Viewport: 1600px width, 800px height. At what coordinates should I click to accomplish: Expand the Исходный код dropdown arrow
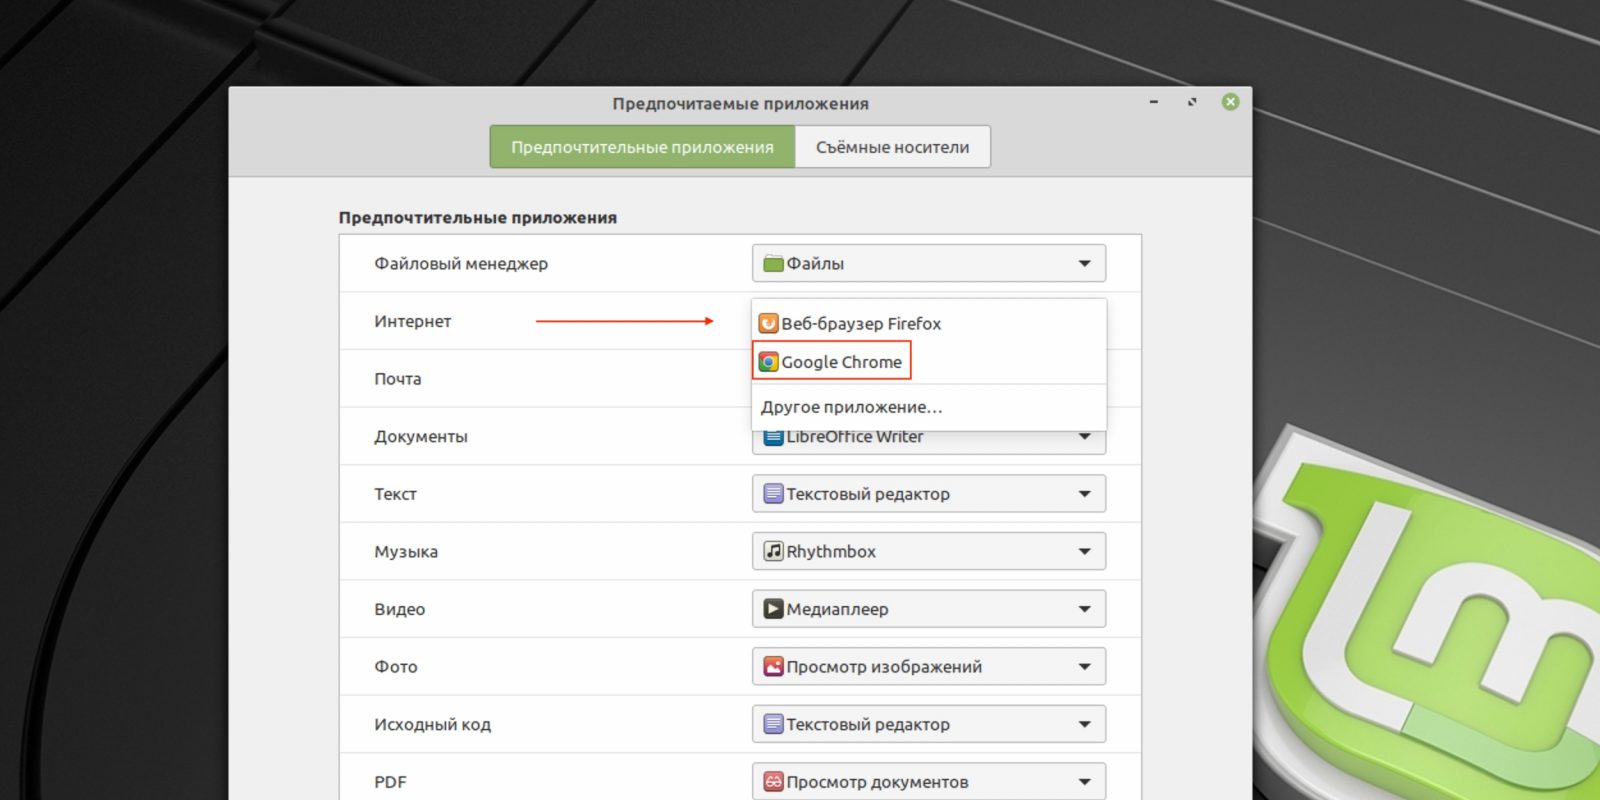(x=1084, y=724)
